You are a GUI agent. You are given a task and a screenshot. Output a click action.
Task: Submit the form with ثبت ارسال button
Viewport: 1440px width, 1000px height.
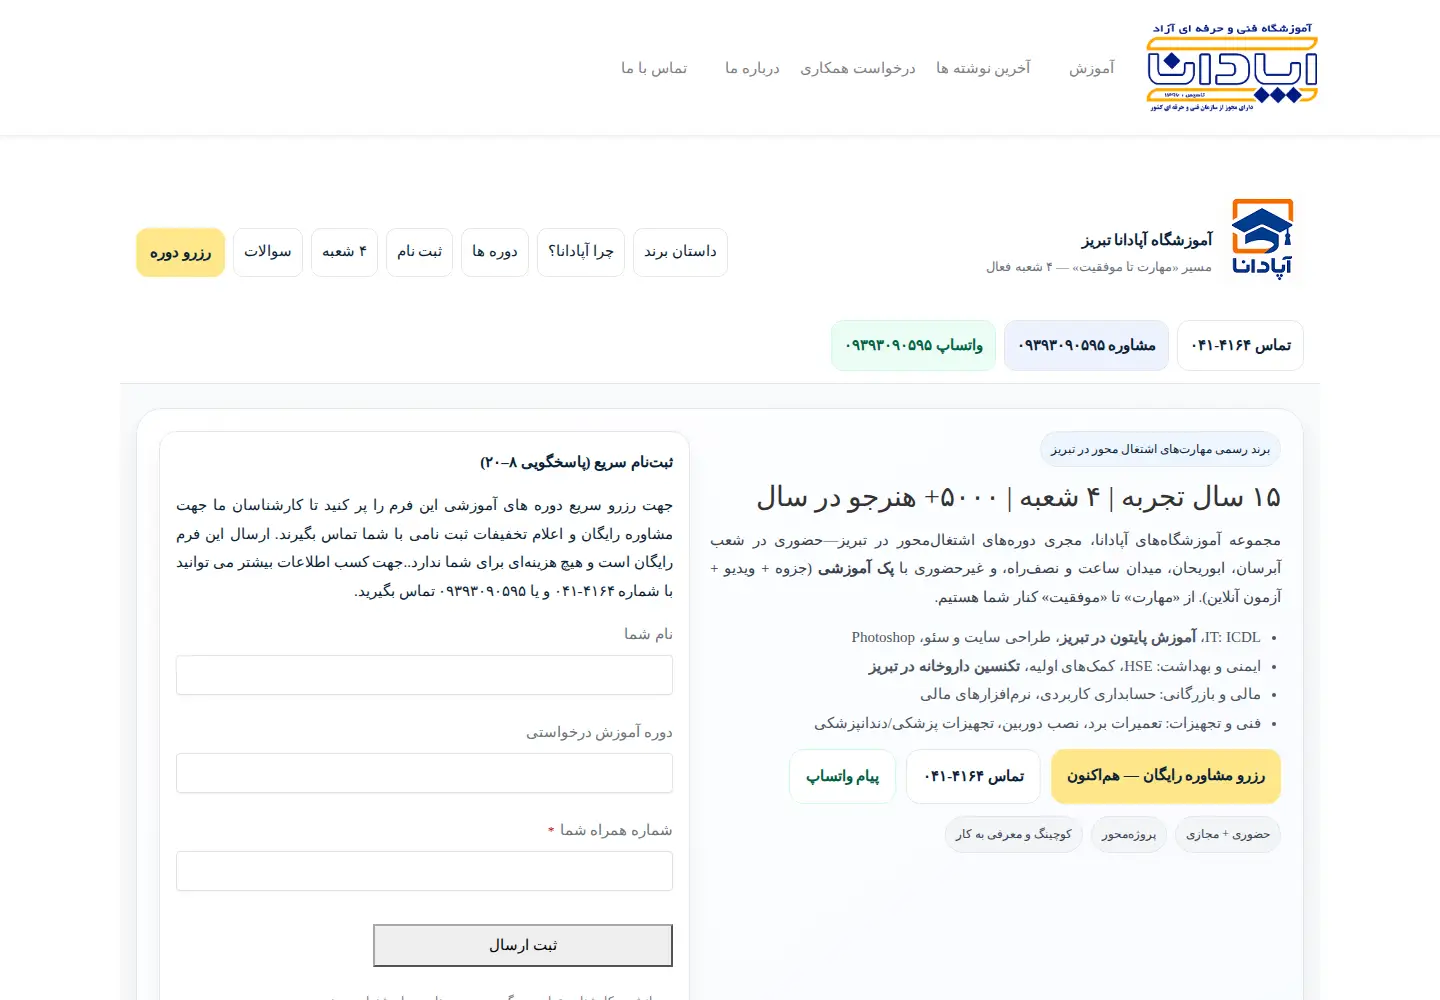(x=523, y=946)
